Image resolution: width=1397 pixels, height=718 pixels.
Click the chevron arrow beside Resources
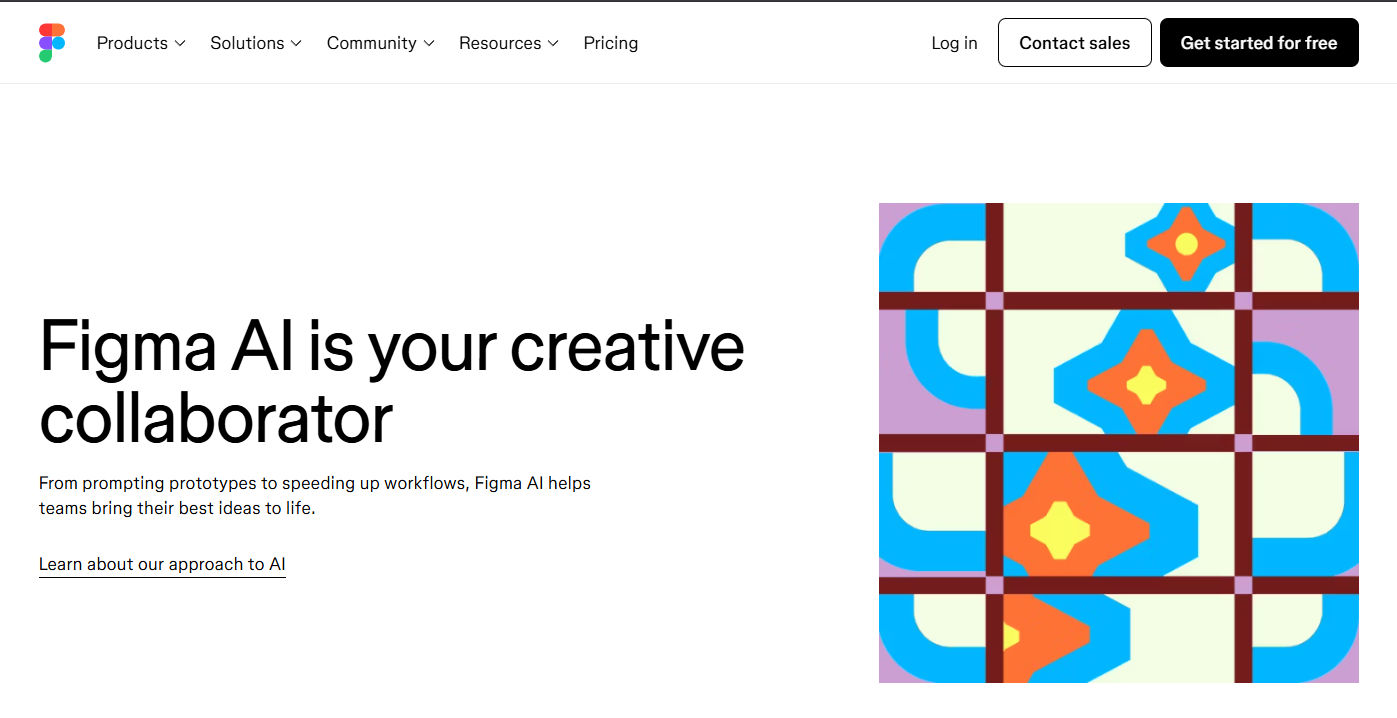click(553, 43)
